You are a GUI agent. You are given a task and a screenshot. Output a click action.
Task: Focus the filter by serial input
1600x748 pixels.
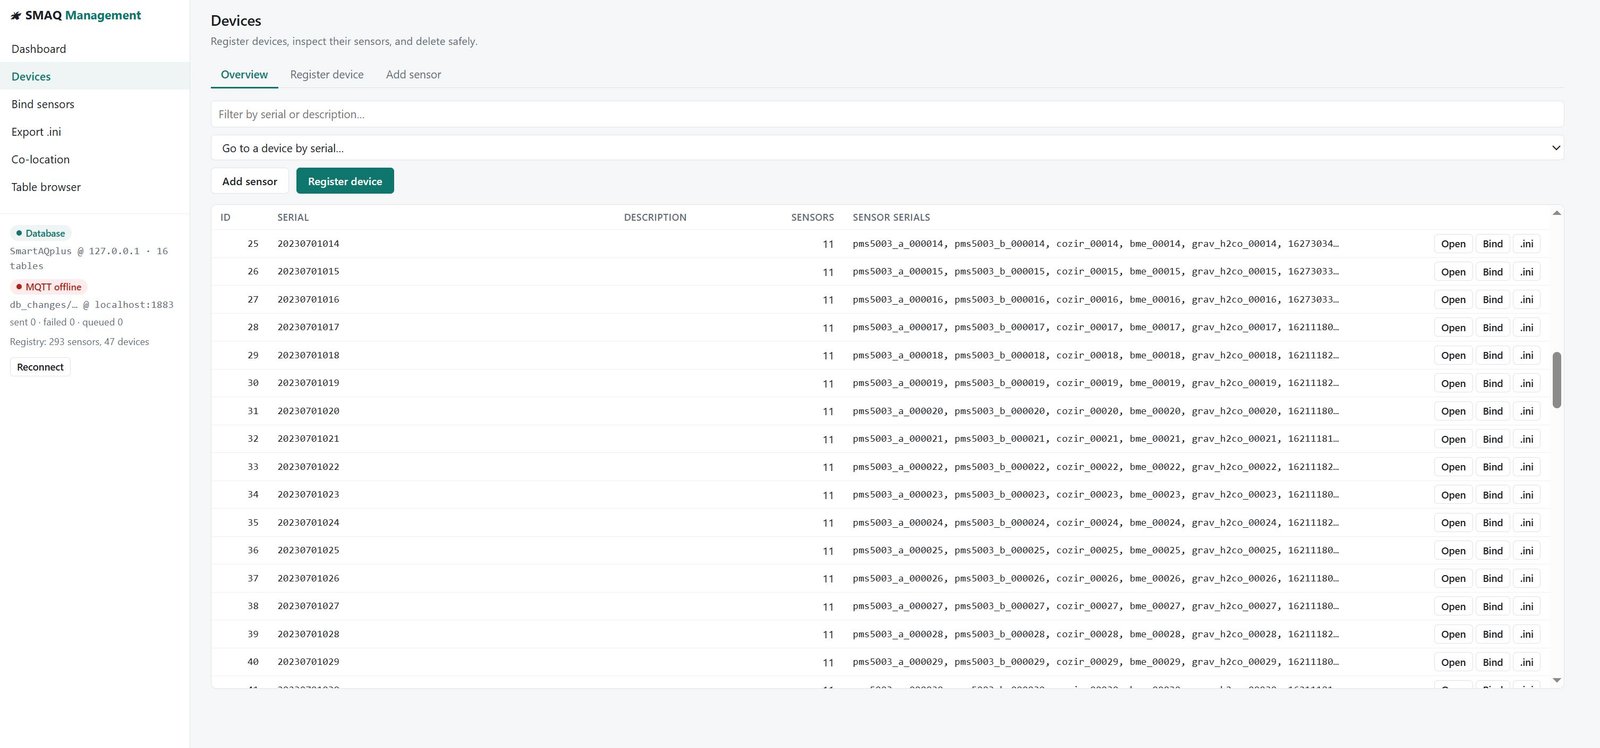tap(887, 114)
